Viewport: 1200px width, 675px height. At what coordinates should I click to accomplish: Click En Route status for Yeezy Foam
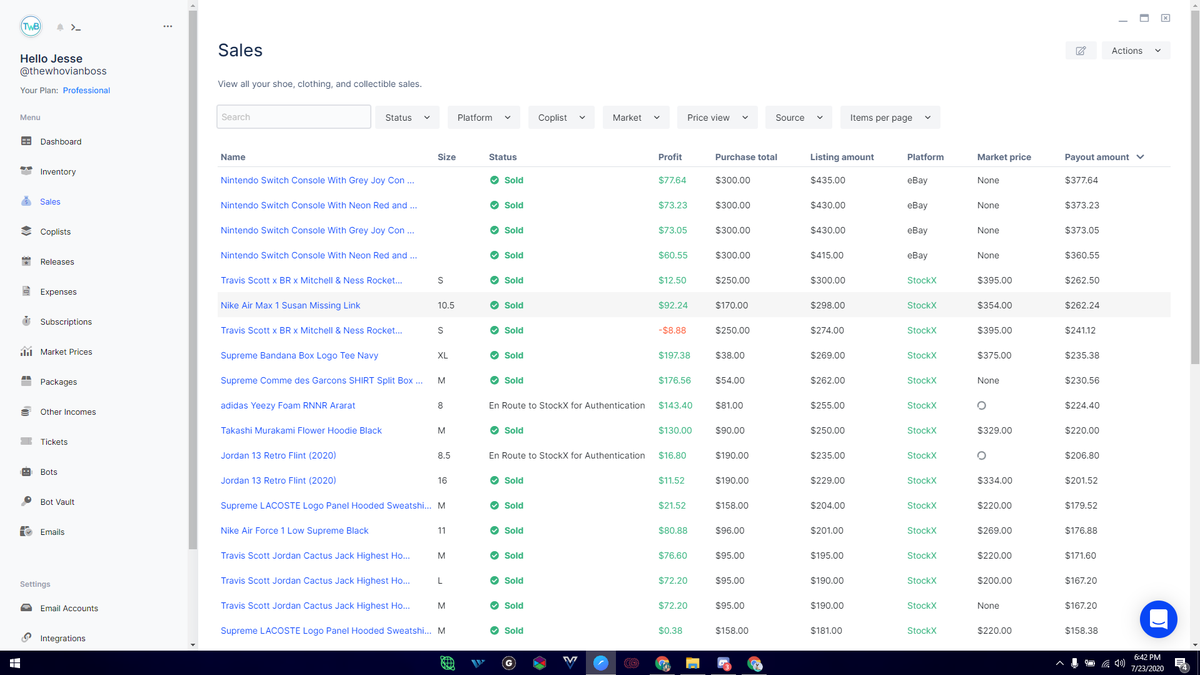tap(567, 405)
